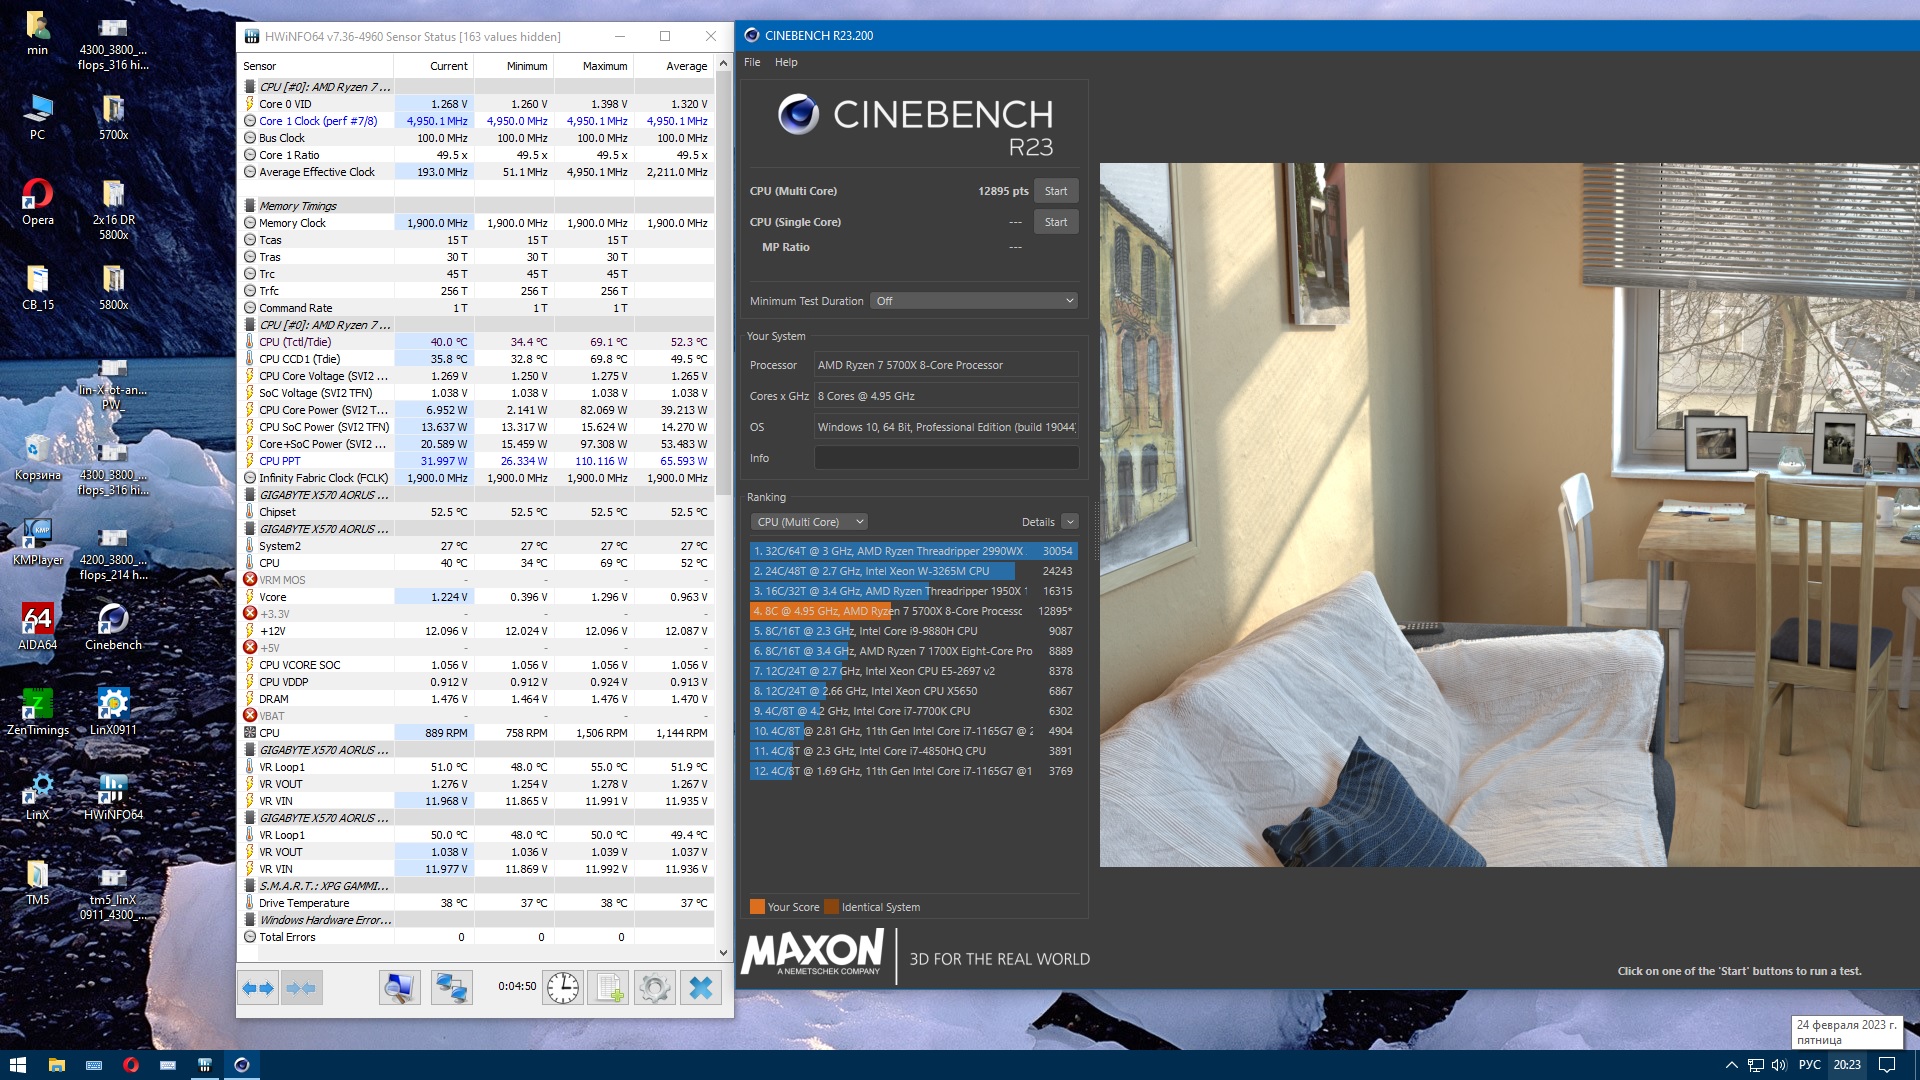Launch Cinebench desktop shortcut icon

(x=113, y=621)
